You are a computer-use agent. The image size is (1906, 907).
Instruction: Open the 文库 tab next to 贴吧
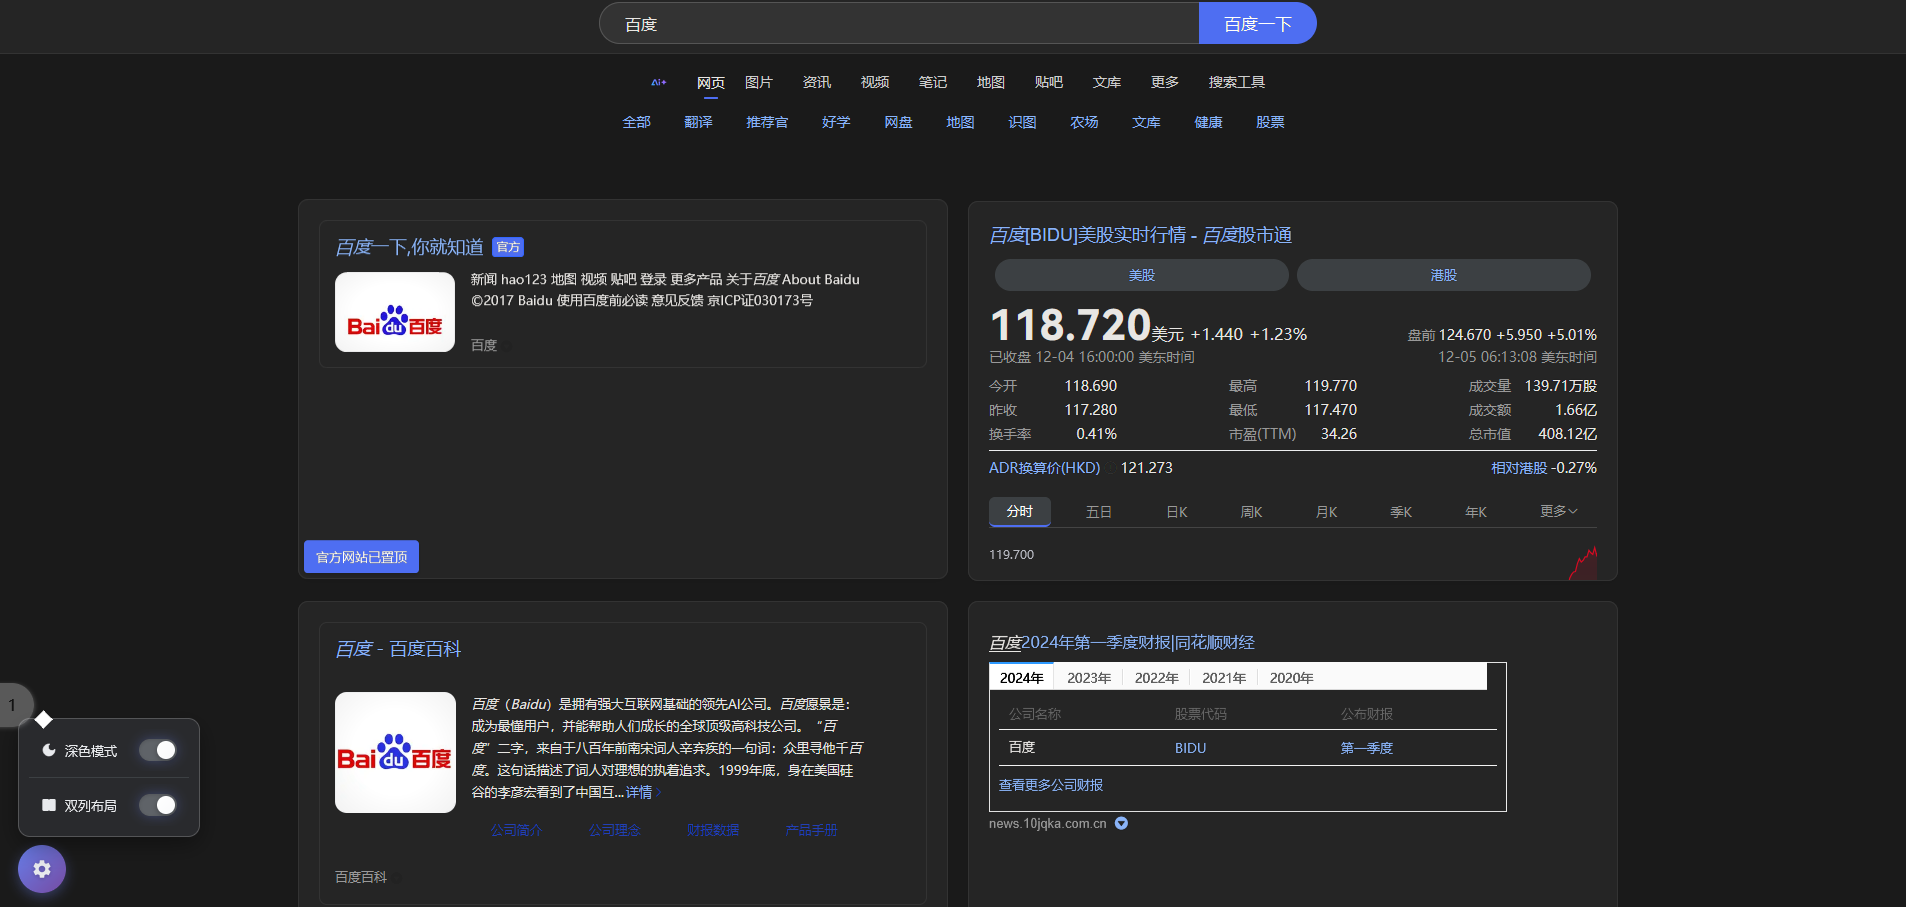pyautogui.click(x=1107, y=82)
